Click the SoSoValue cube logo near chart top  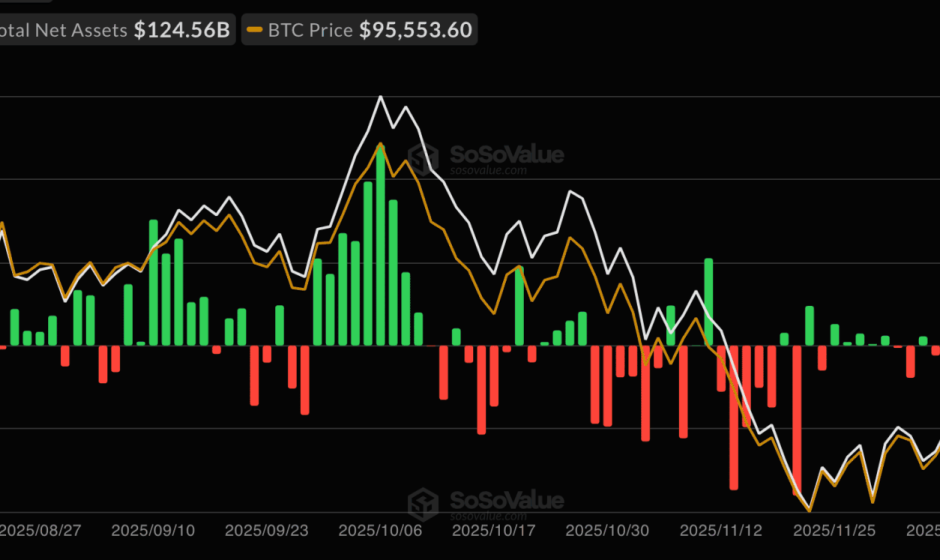click(422, 158)
